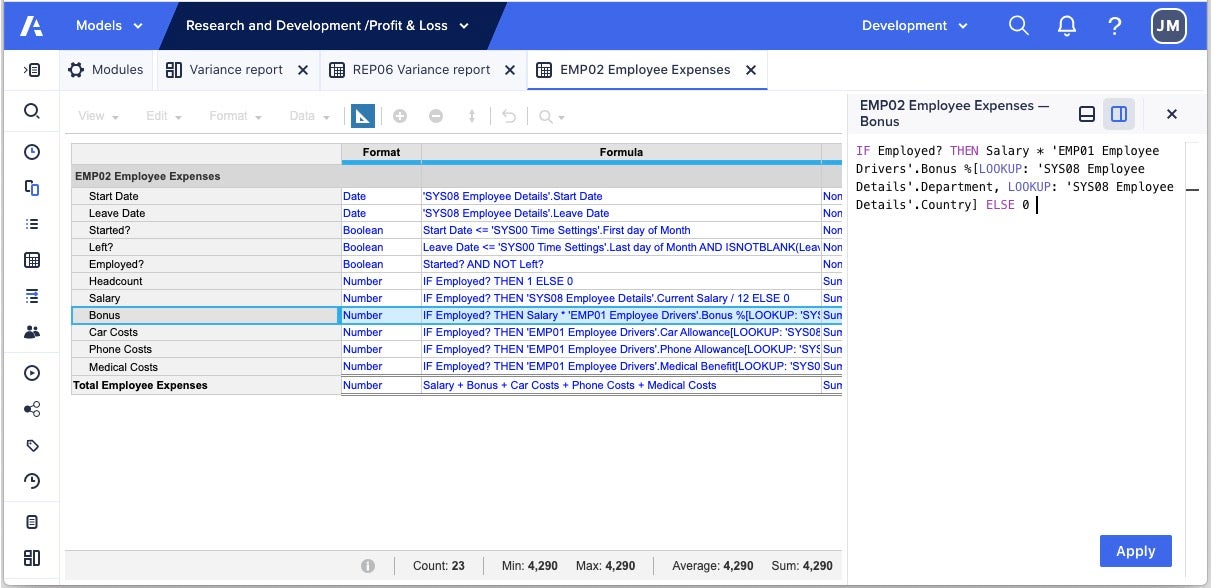Open the Research and Development /Profit & Loss selector
Image resolution: width=1231 pixels, height=588 pixels.
(327, 26)
